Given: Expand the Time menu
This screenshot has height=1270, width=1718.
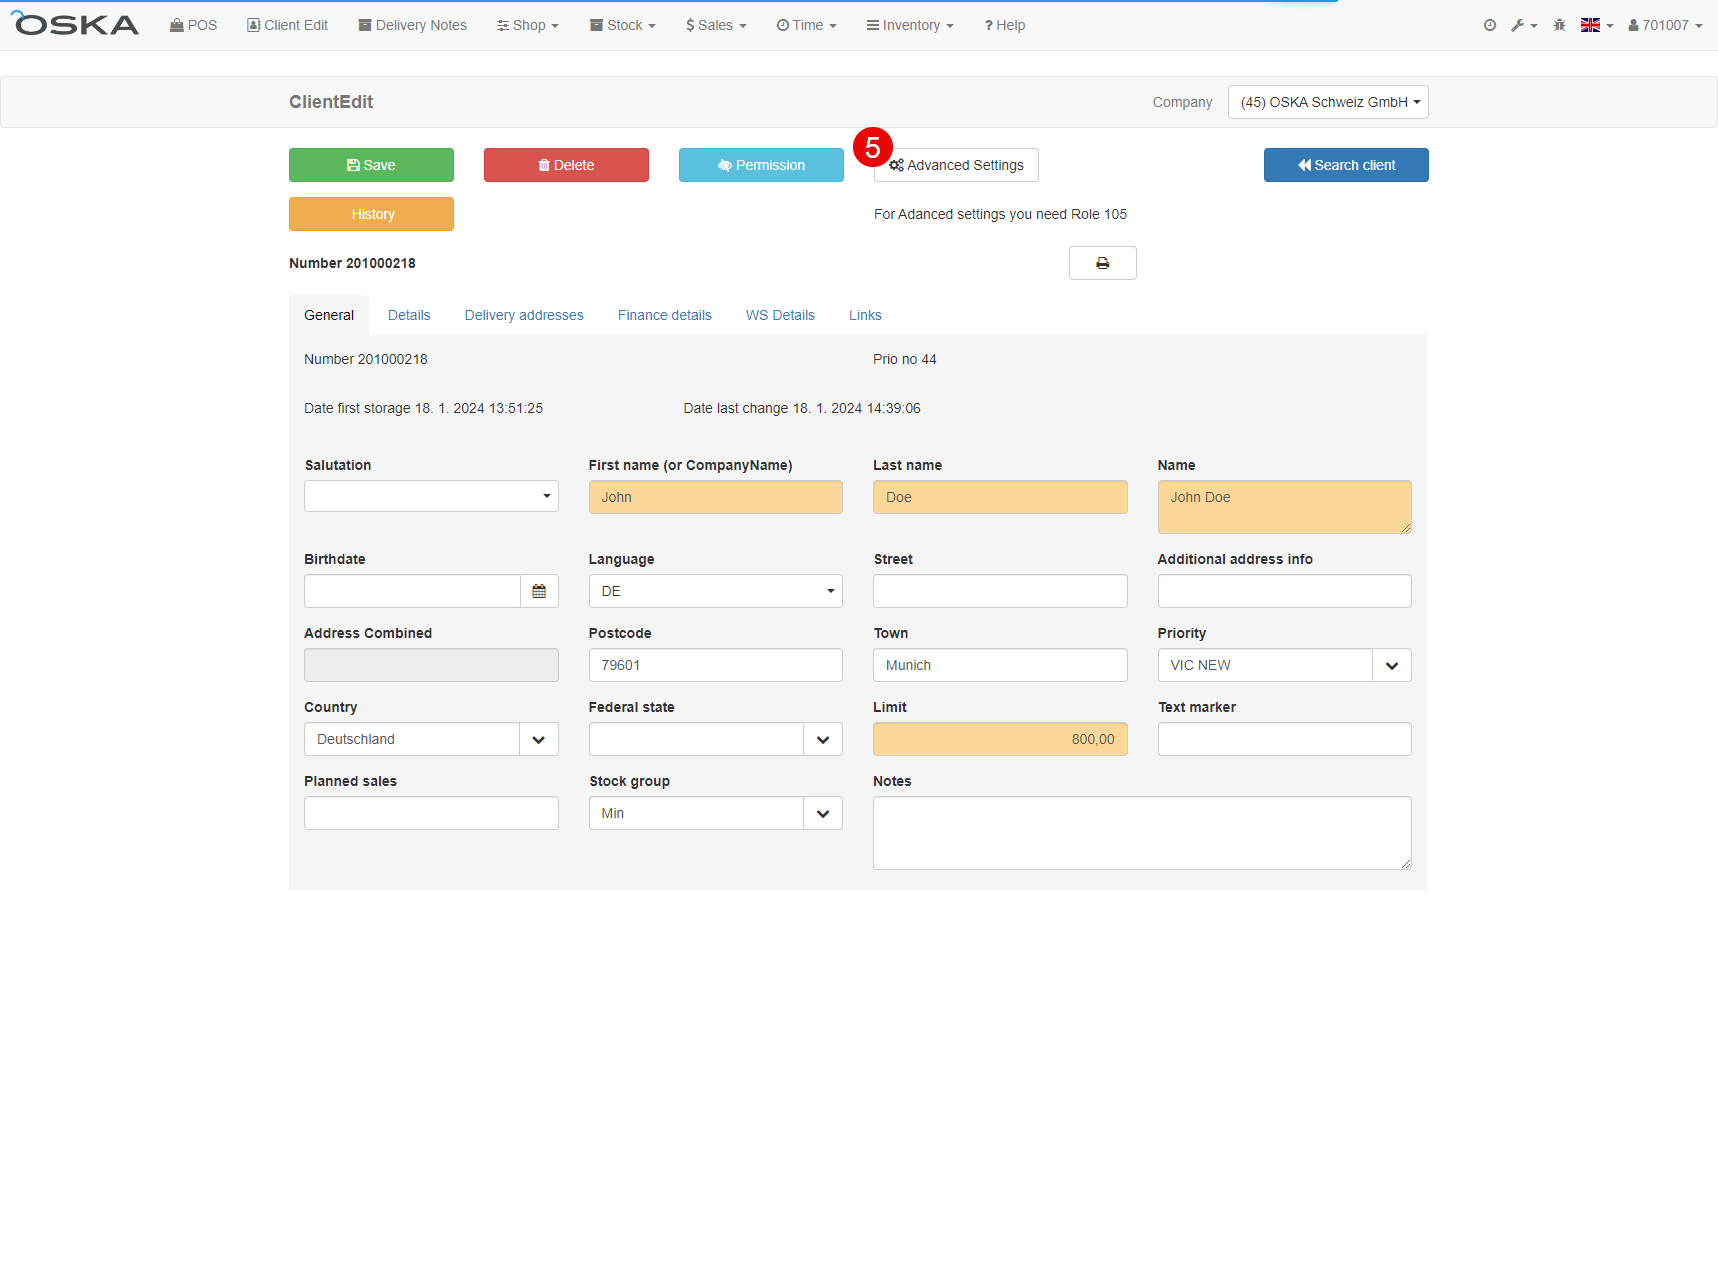Looking at the screenshot, I should click(x=807, y=25).
